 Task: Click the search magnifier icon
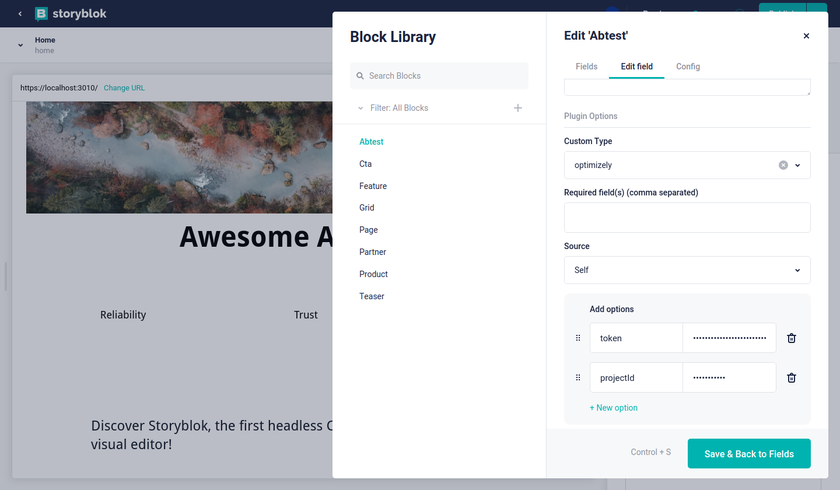coord(360,76)
